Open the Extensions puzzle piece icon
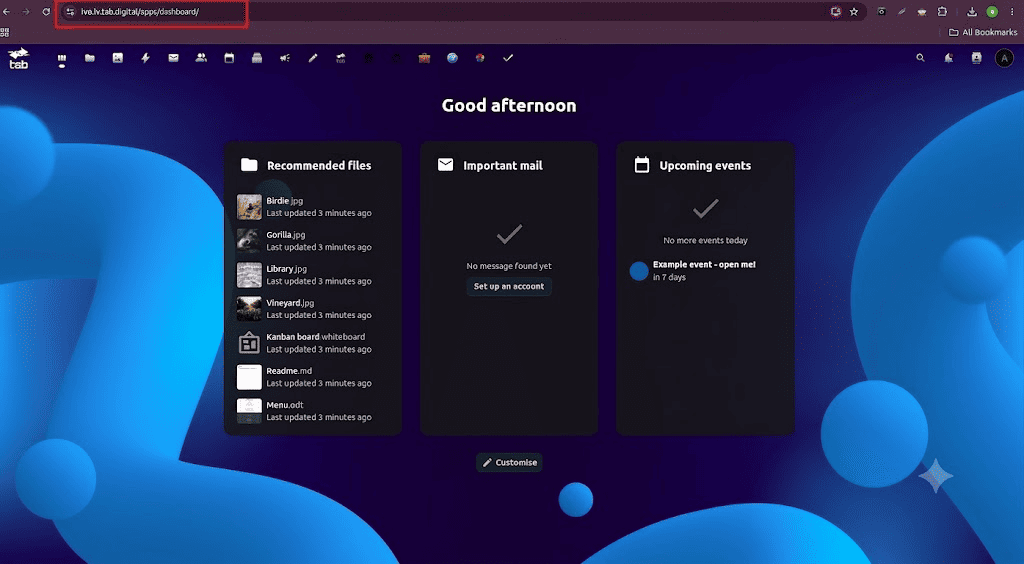The image size is (1024, 564). tap(942, 12)
